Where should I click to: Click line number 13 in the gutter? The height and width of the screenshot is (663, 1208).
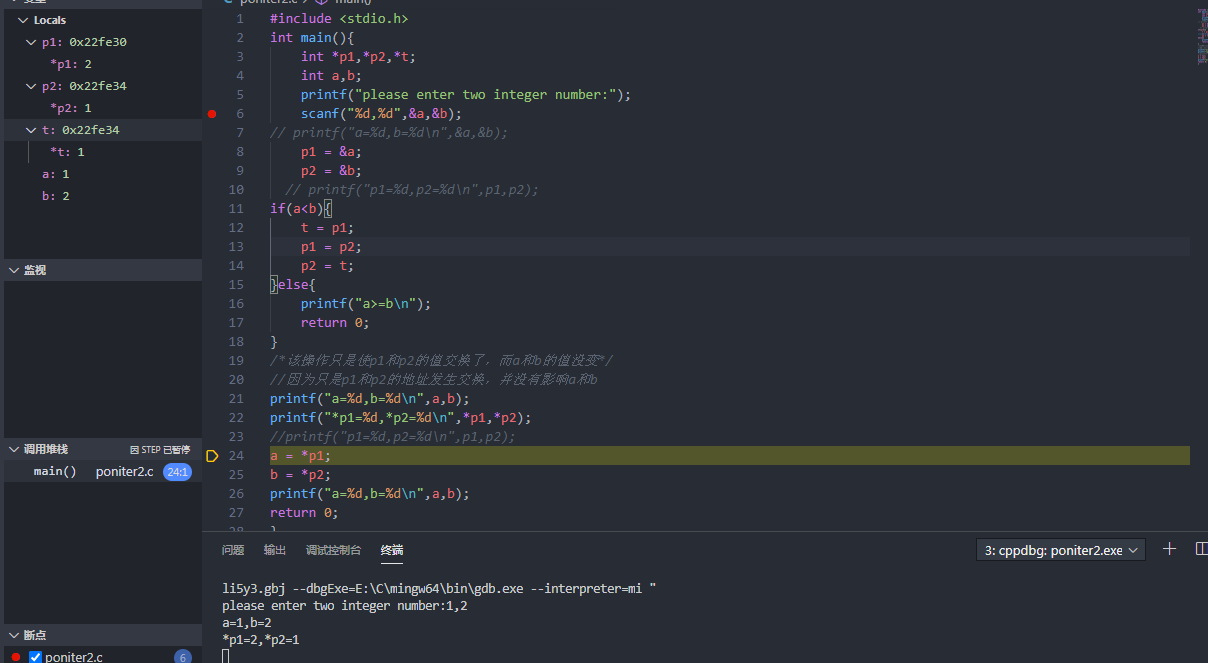(x=236, y=247)
